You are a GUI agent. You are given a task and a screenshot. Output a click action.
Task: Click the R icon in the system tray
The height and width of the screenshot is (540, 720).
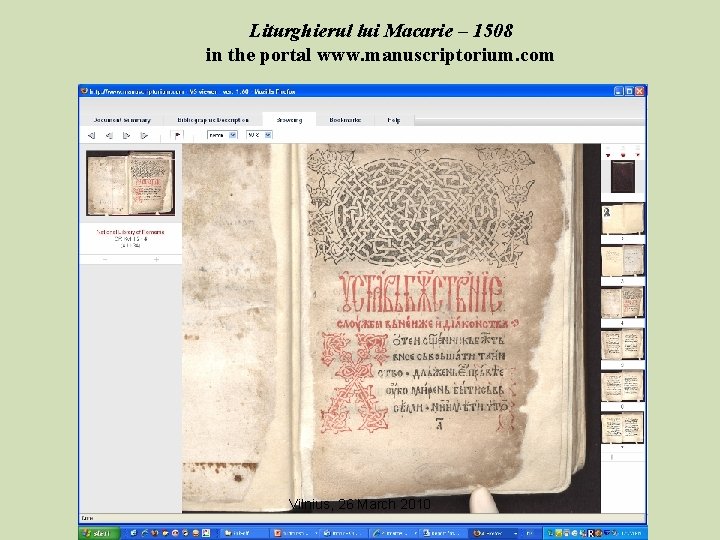591,533
